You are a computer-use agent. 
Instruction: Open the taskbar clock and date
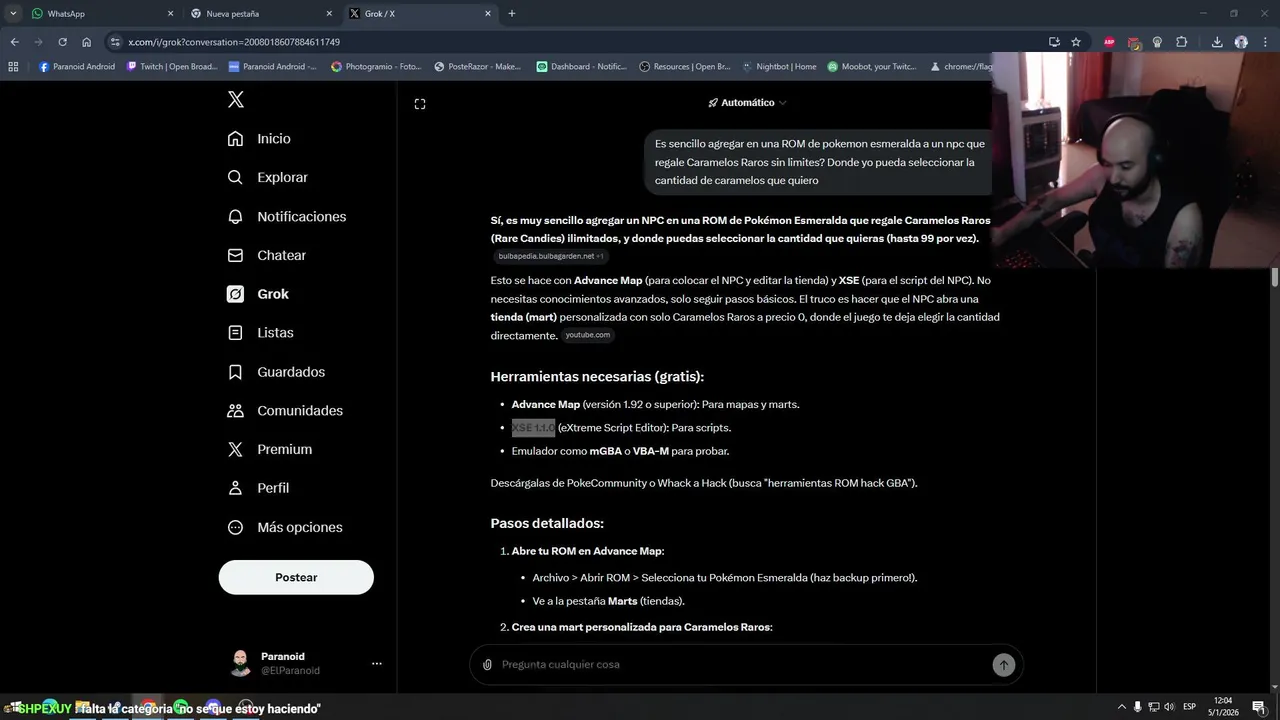[1222, 707]
